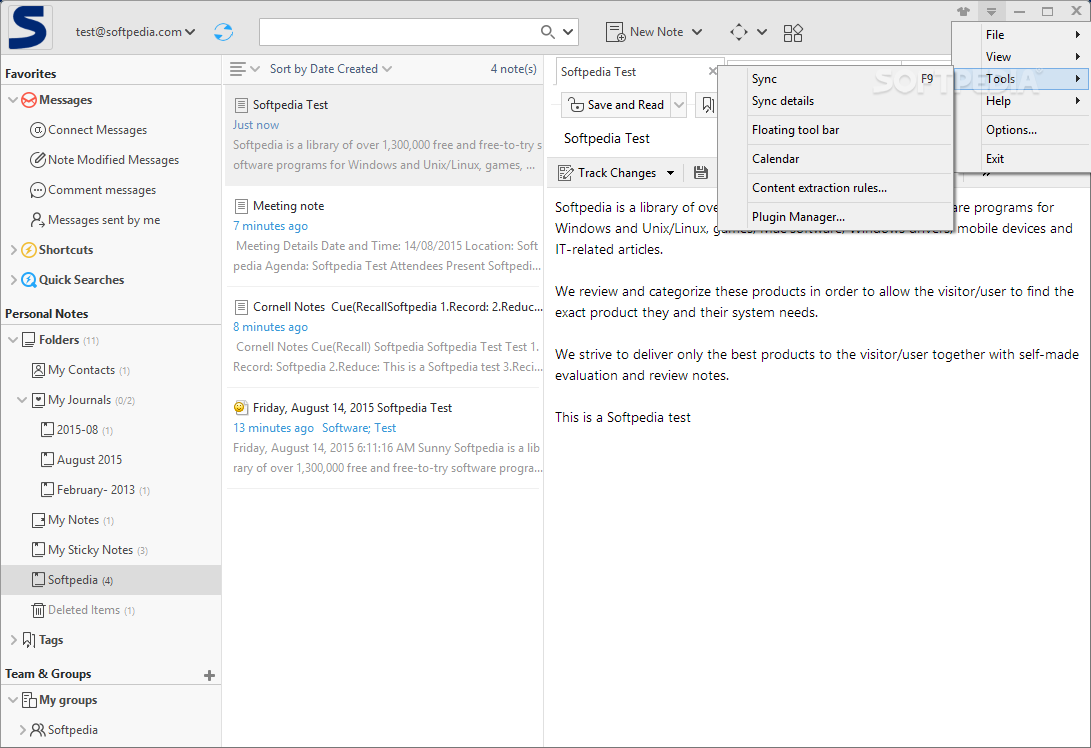Open New Note dropdown arrow
Screen dimensions: 1091x748
click(697, 32)
